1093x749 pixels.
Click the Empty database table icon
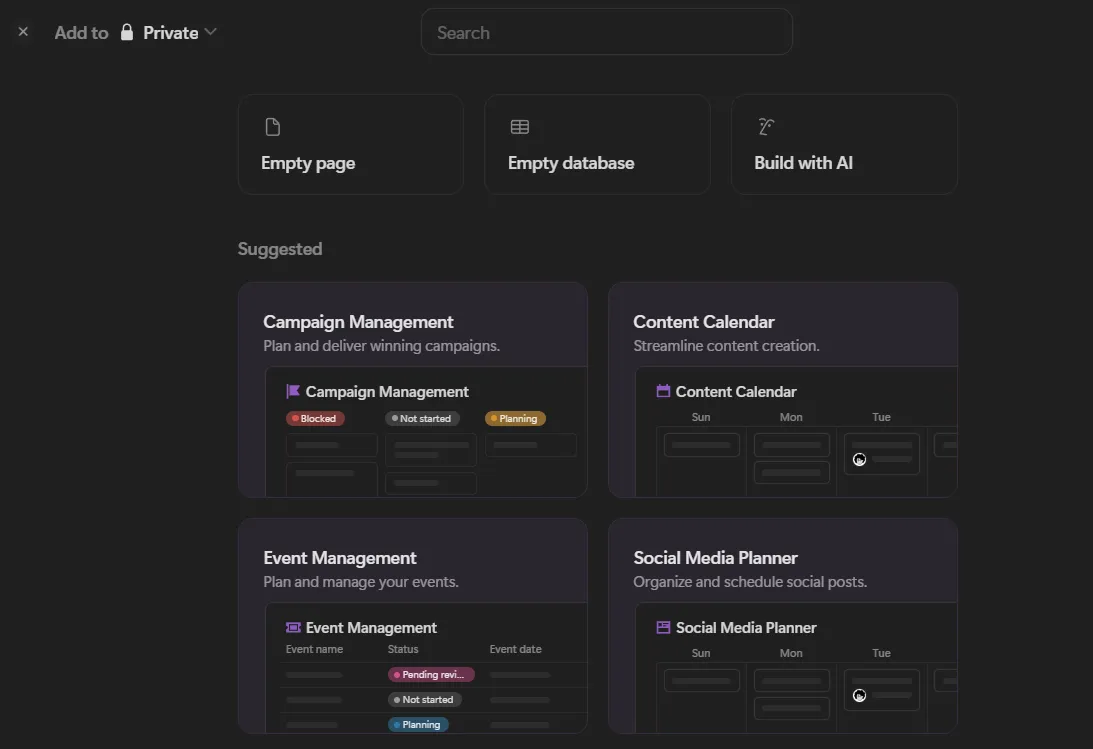pos(519,127)
